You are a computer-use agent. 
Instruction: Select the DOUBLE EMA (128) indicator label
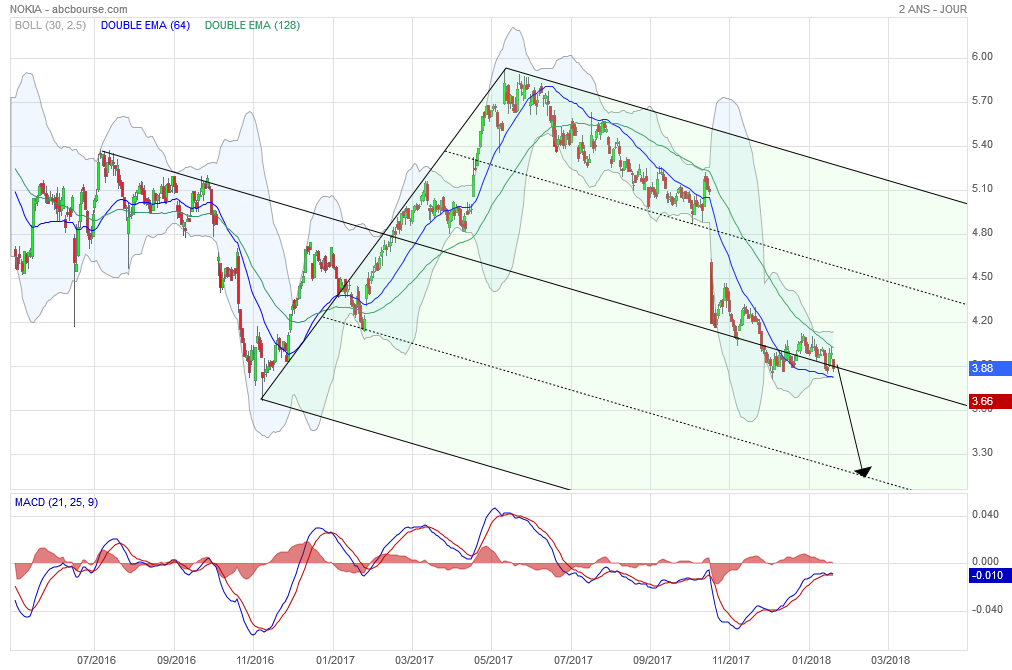pyautogui.click(x=252, y=25)
